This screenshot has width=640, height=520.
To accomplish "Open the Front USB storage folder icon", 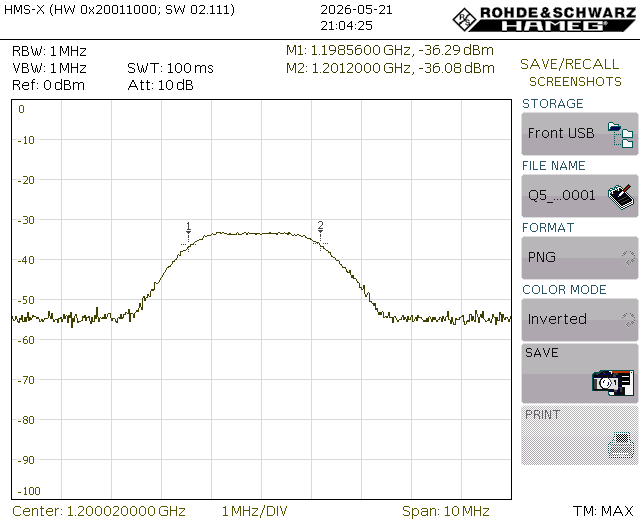I will (620, 134).
